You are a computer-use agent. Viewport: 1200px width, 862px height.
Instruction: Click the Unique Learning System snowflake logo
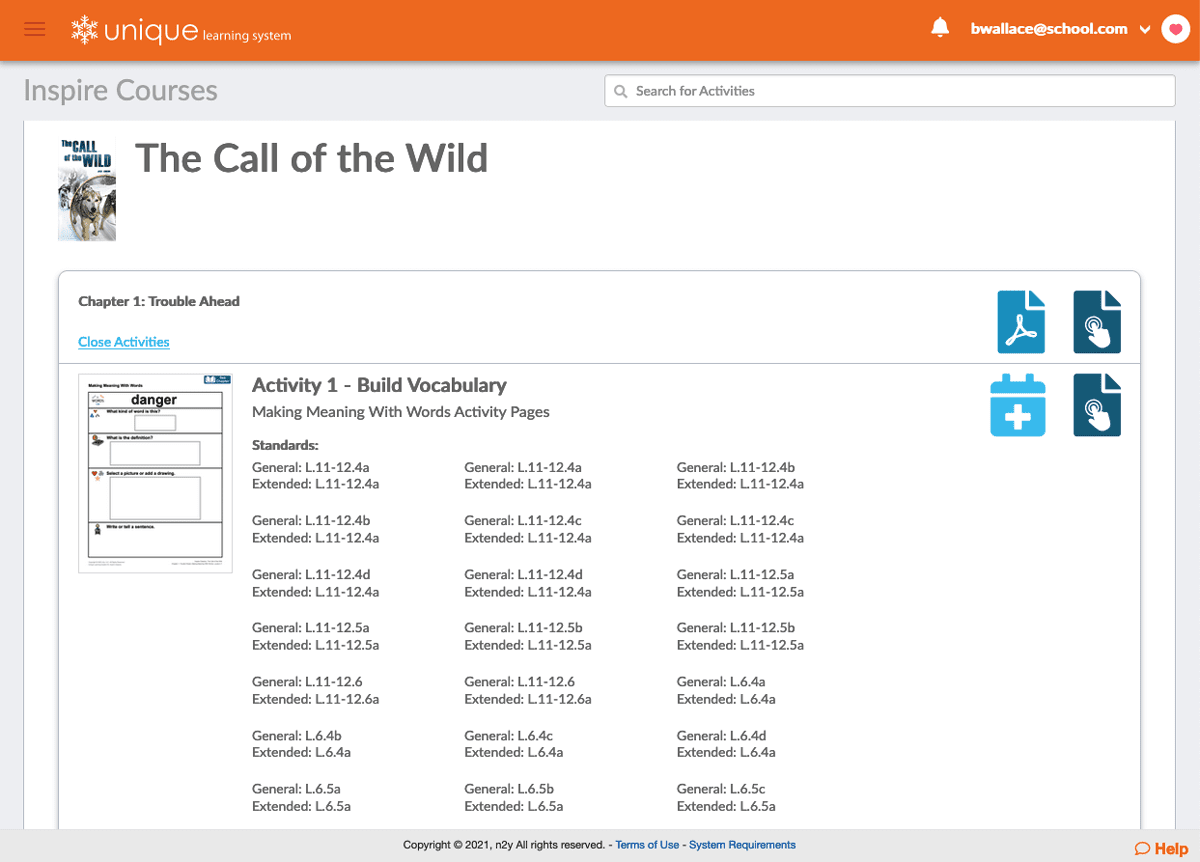pos(84,30)
